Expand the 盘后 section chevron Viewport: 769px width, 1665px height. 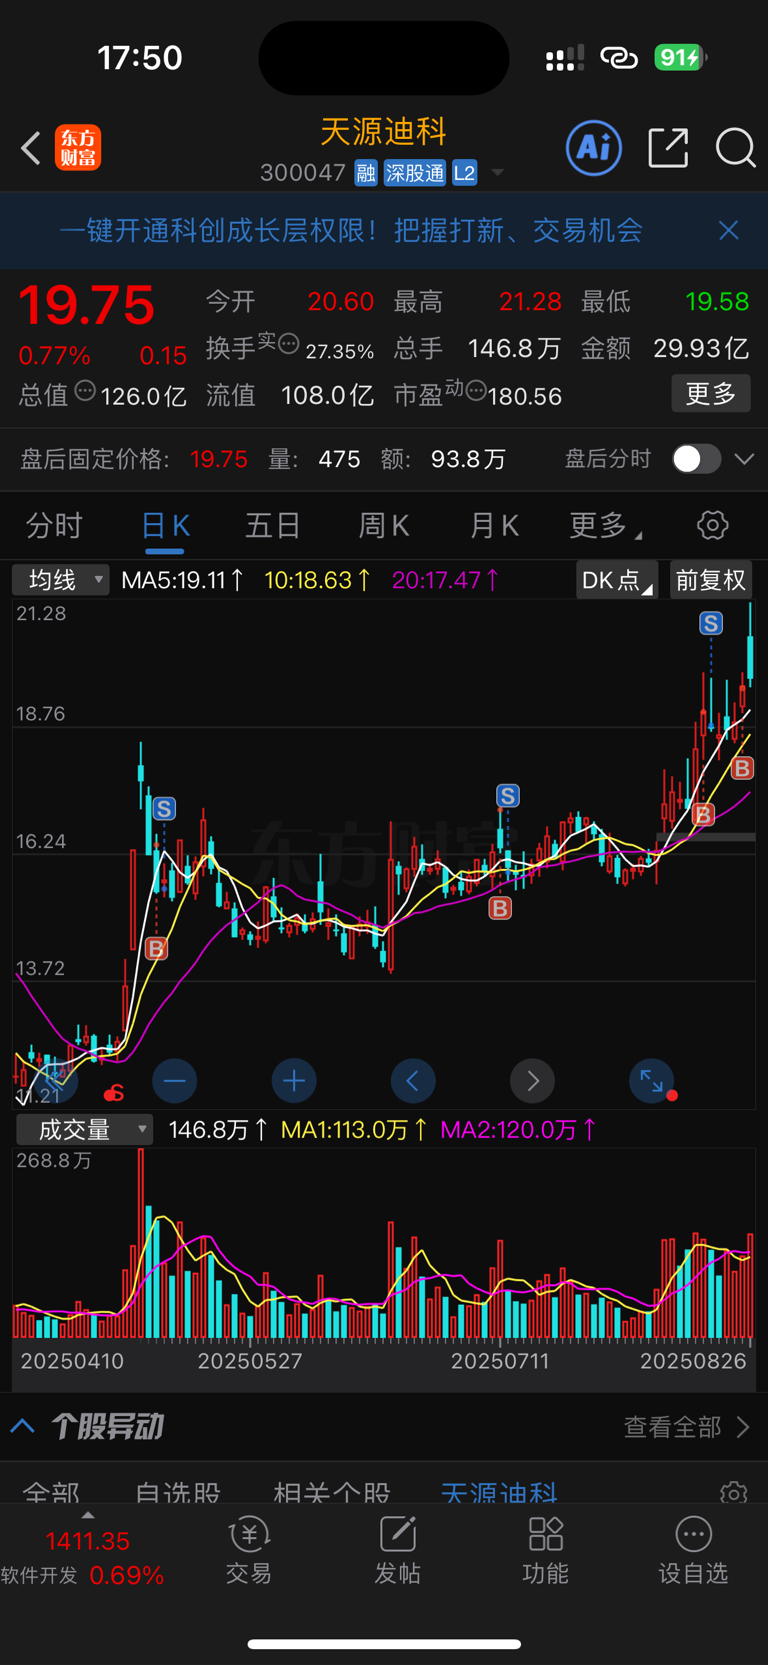point(744,459)
